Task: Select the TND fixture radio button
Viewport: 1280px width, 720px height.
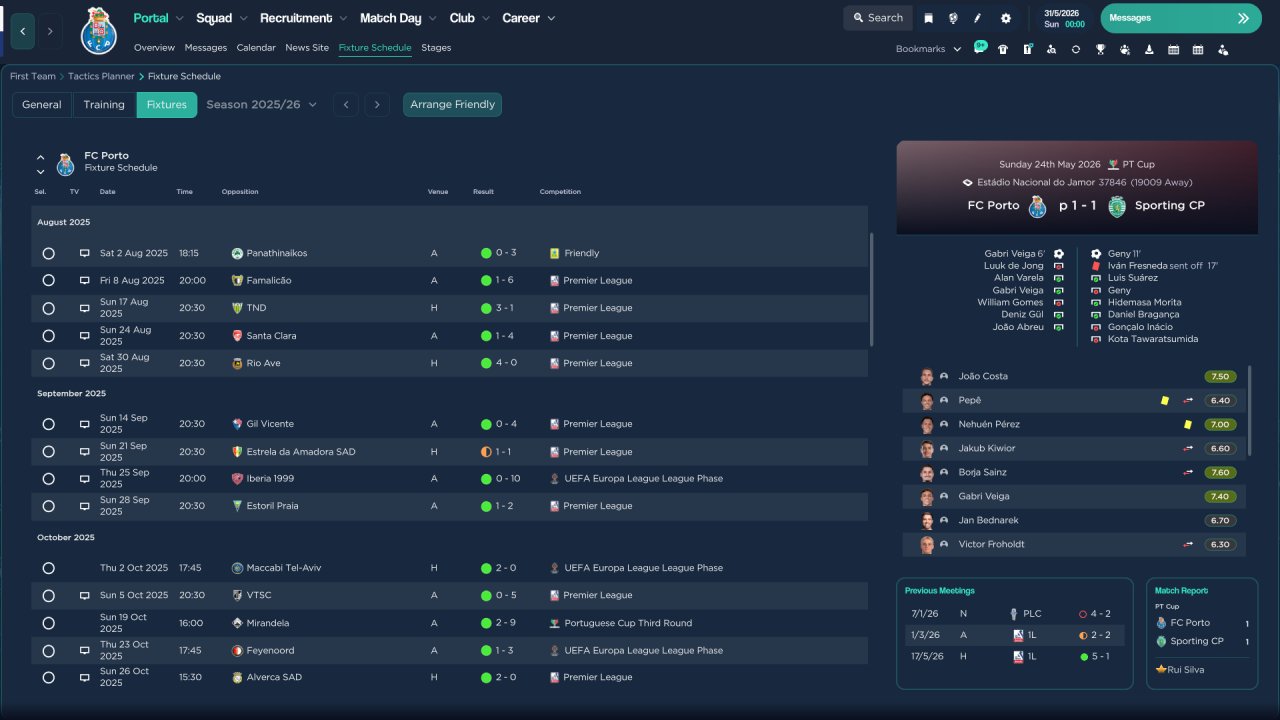Action: [x=48, y=308]
